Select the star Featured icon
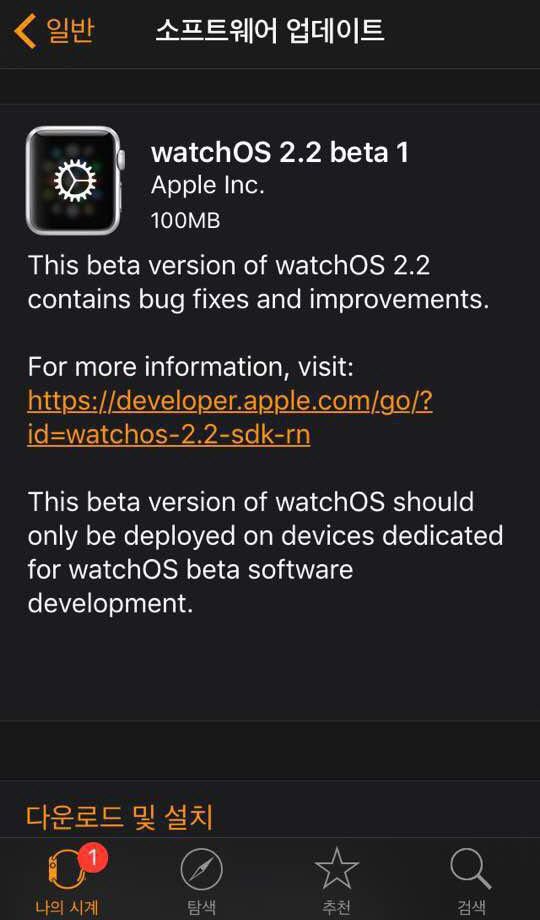540x920 pixels. (336, 869)
